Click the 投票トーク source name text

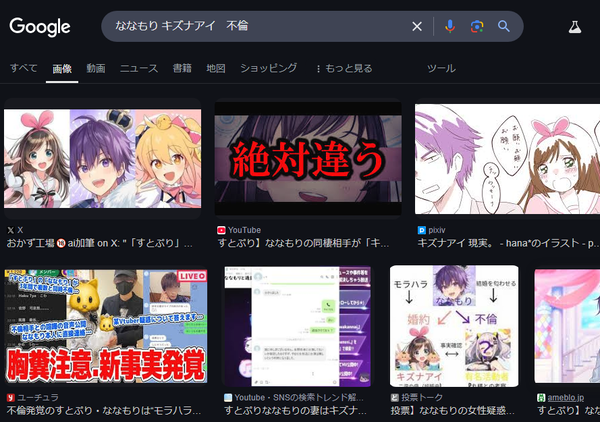422,398
